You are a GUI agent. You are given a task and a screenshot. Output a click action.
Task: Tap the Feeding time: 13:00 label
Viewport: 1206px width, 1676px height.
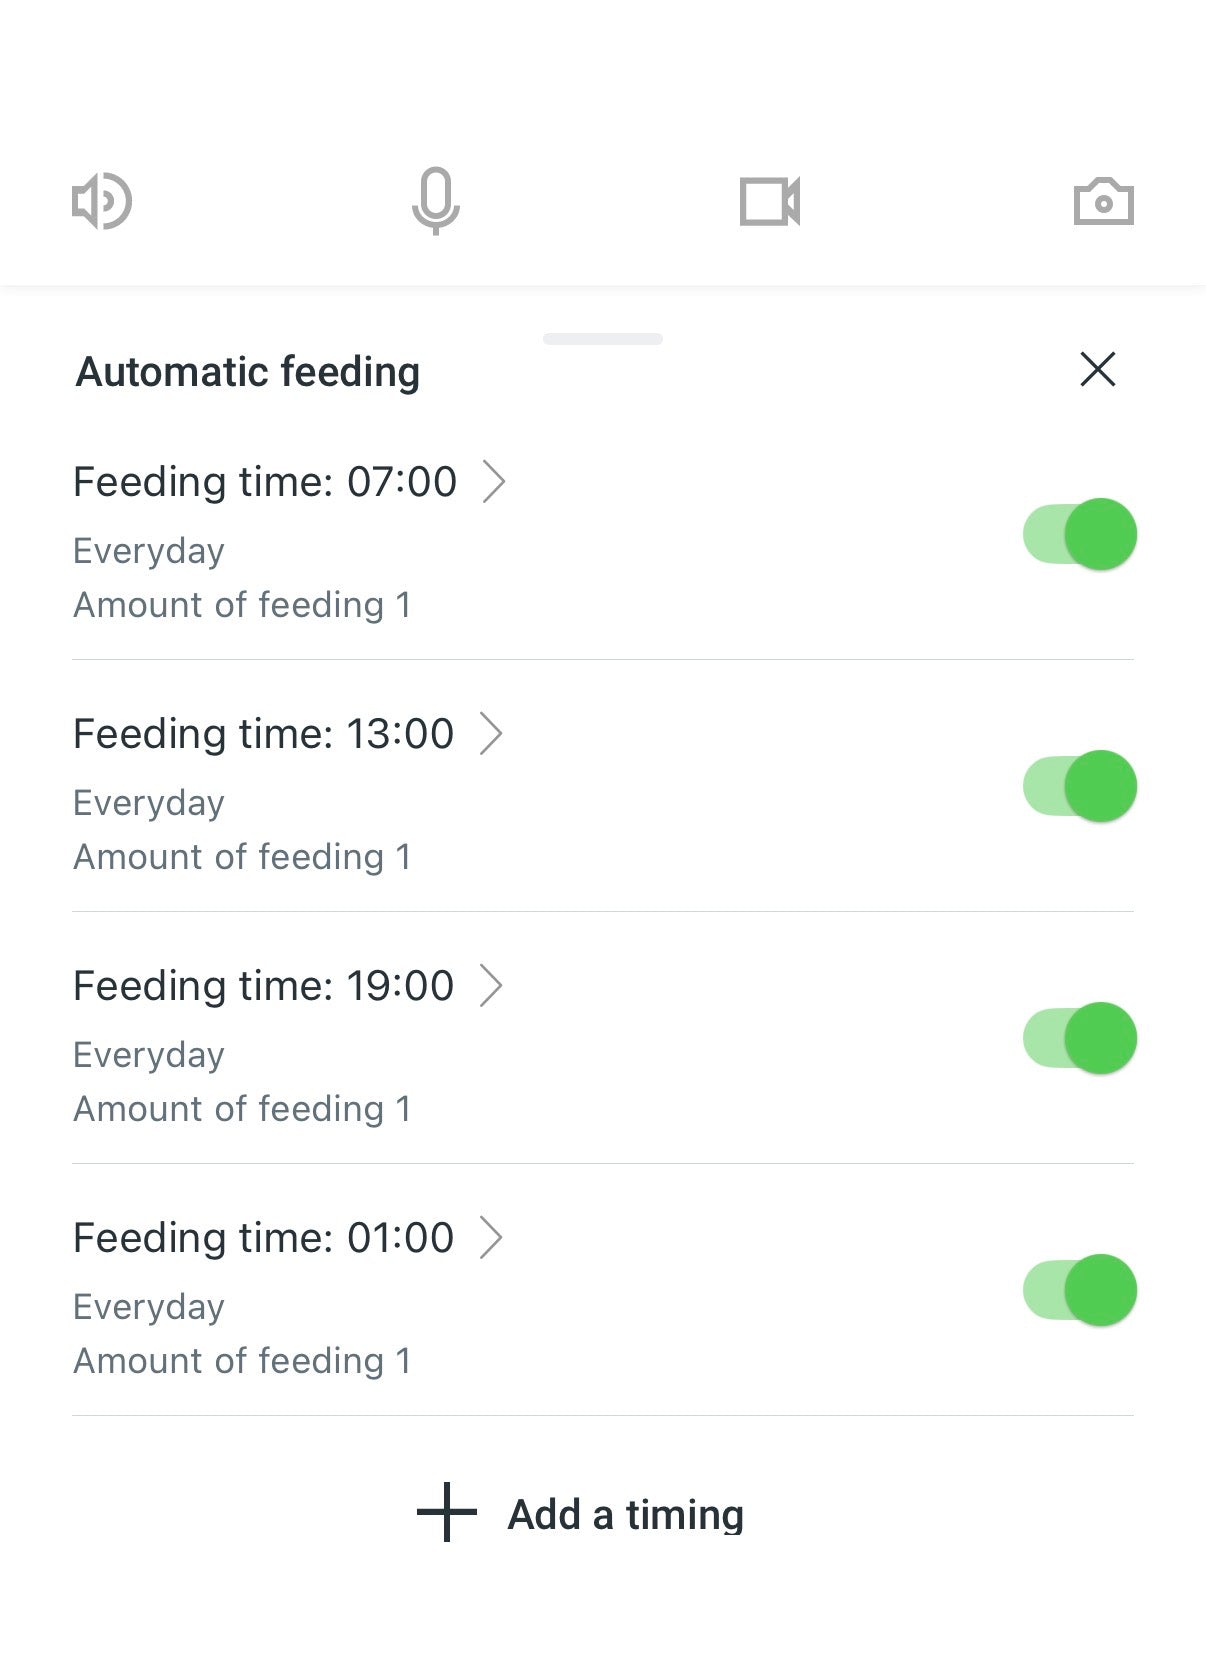(x=264, y=734)
